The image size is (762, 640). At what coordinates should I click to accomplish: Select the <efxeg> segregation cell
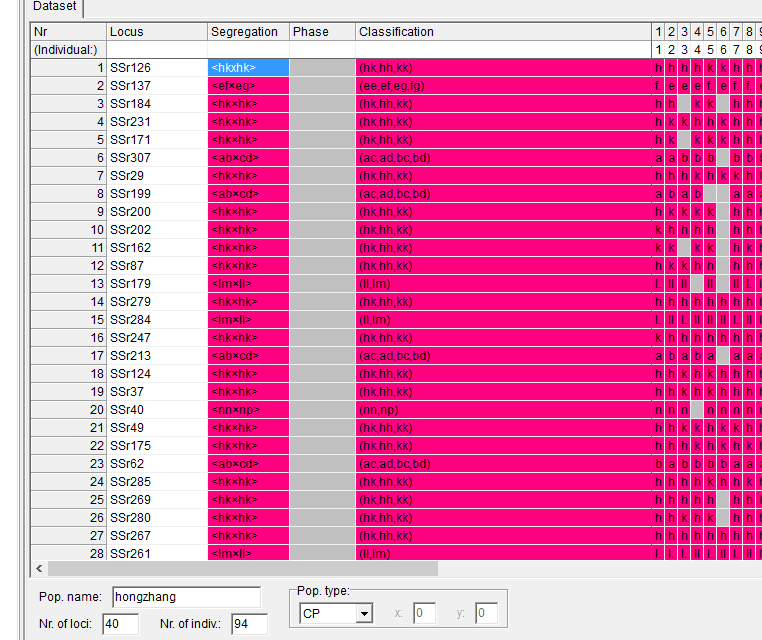248,86
